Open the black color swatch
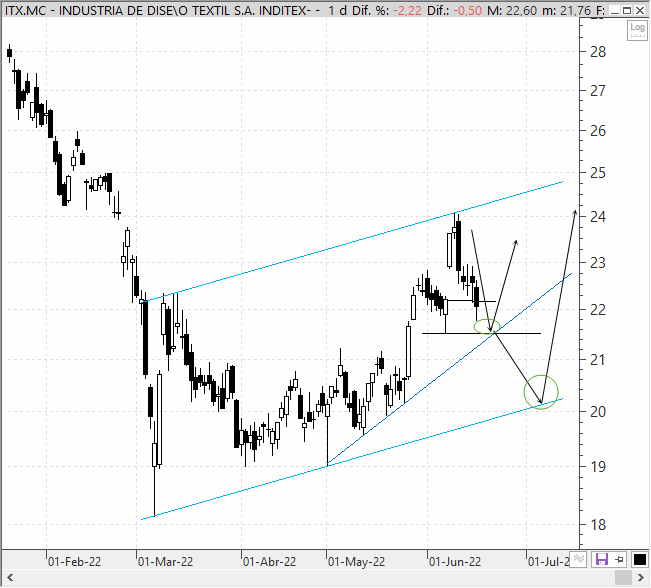The width and height of the screenshot is (651, 588). pos(640,559)
